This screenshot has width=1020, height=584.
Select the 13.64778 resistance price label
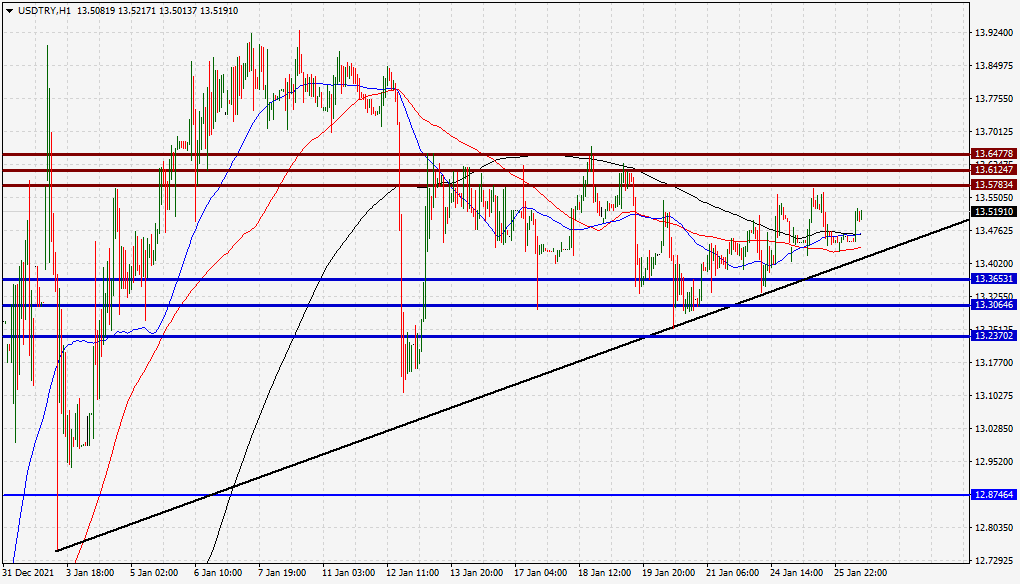pos(993,154)
